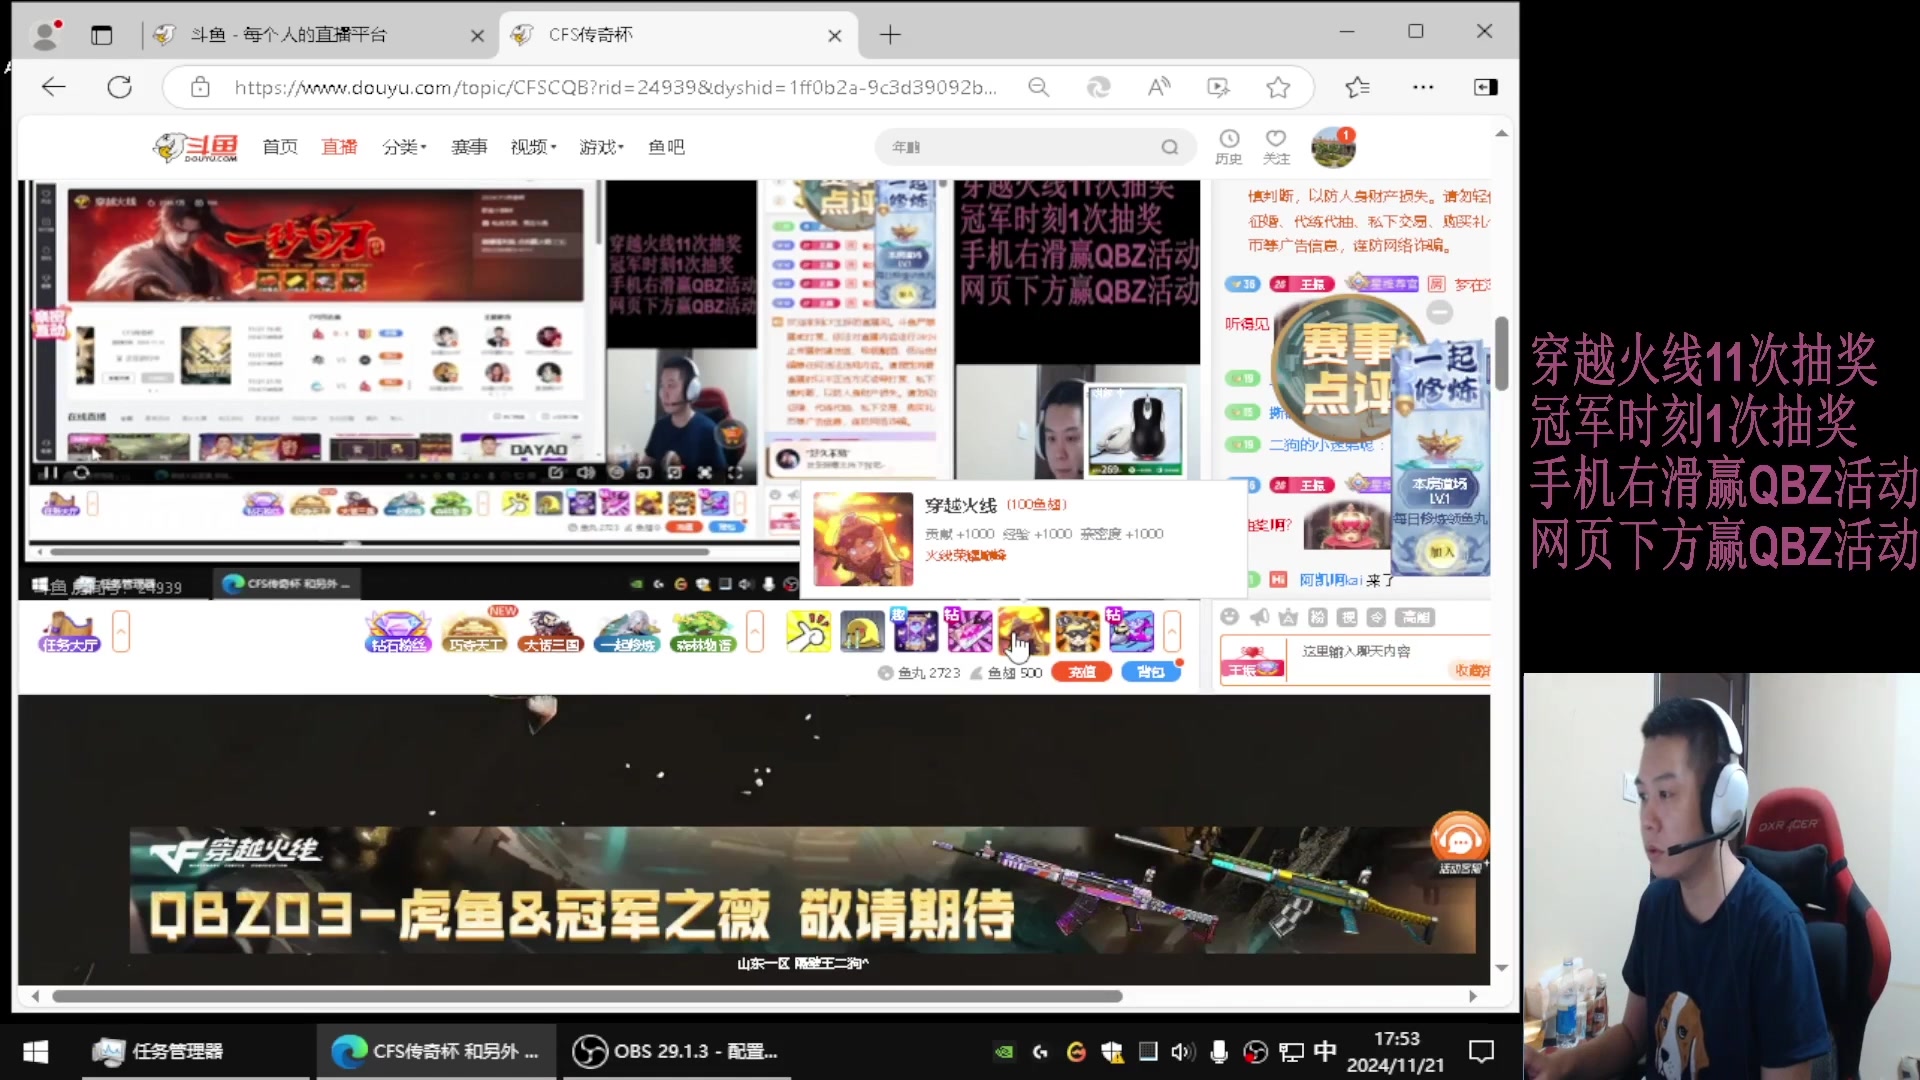
Task: Open the 巧夺天工 activity icon
Action: [x=474, y=632]
